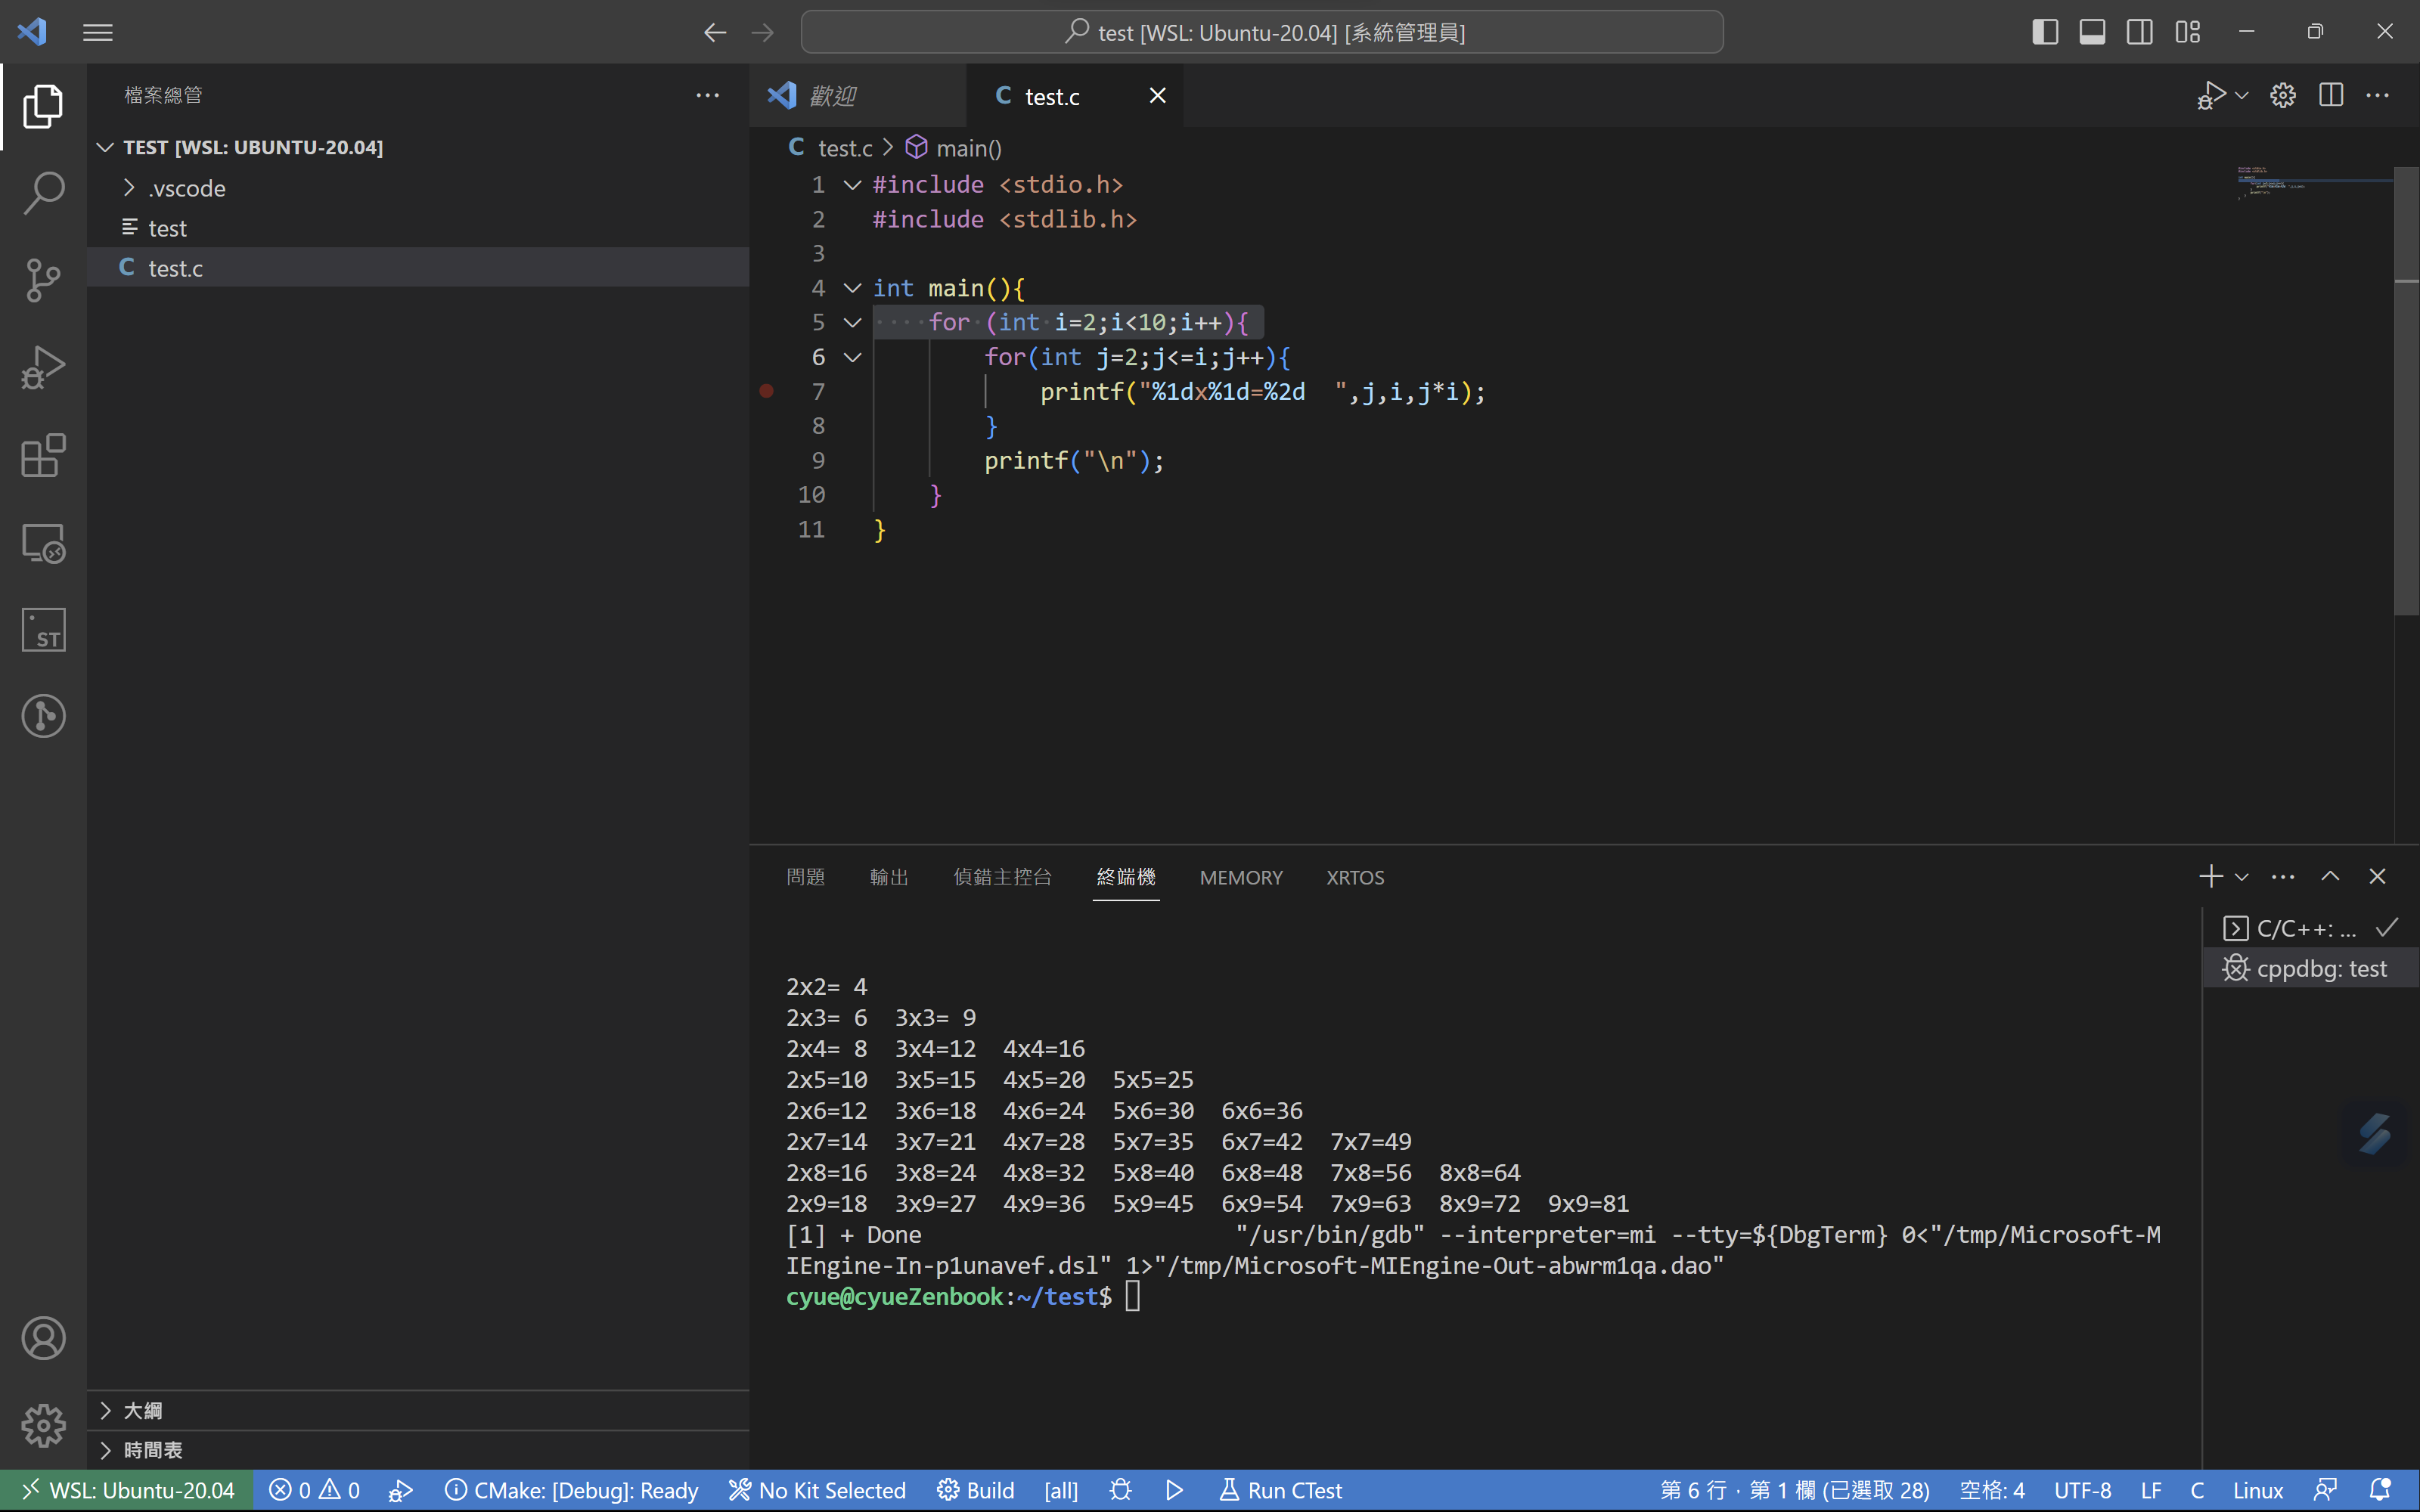The height and width of the screenshot is (1512, 2420).
Task: Switch to the 偵錯主控台 panel tab
Action: coord(1002,877)
